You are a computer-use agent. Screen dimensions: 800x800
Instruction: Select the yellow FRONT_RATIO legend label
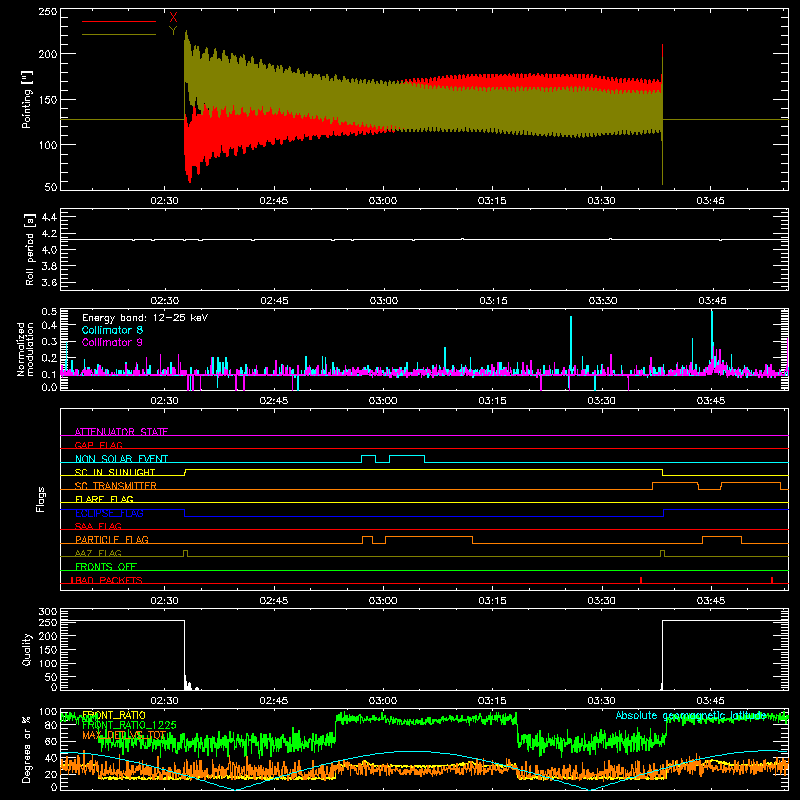click(x=114, y=715)
